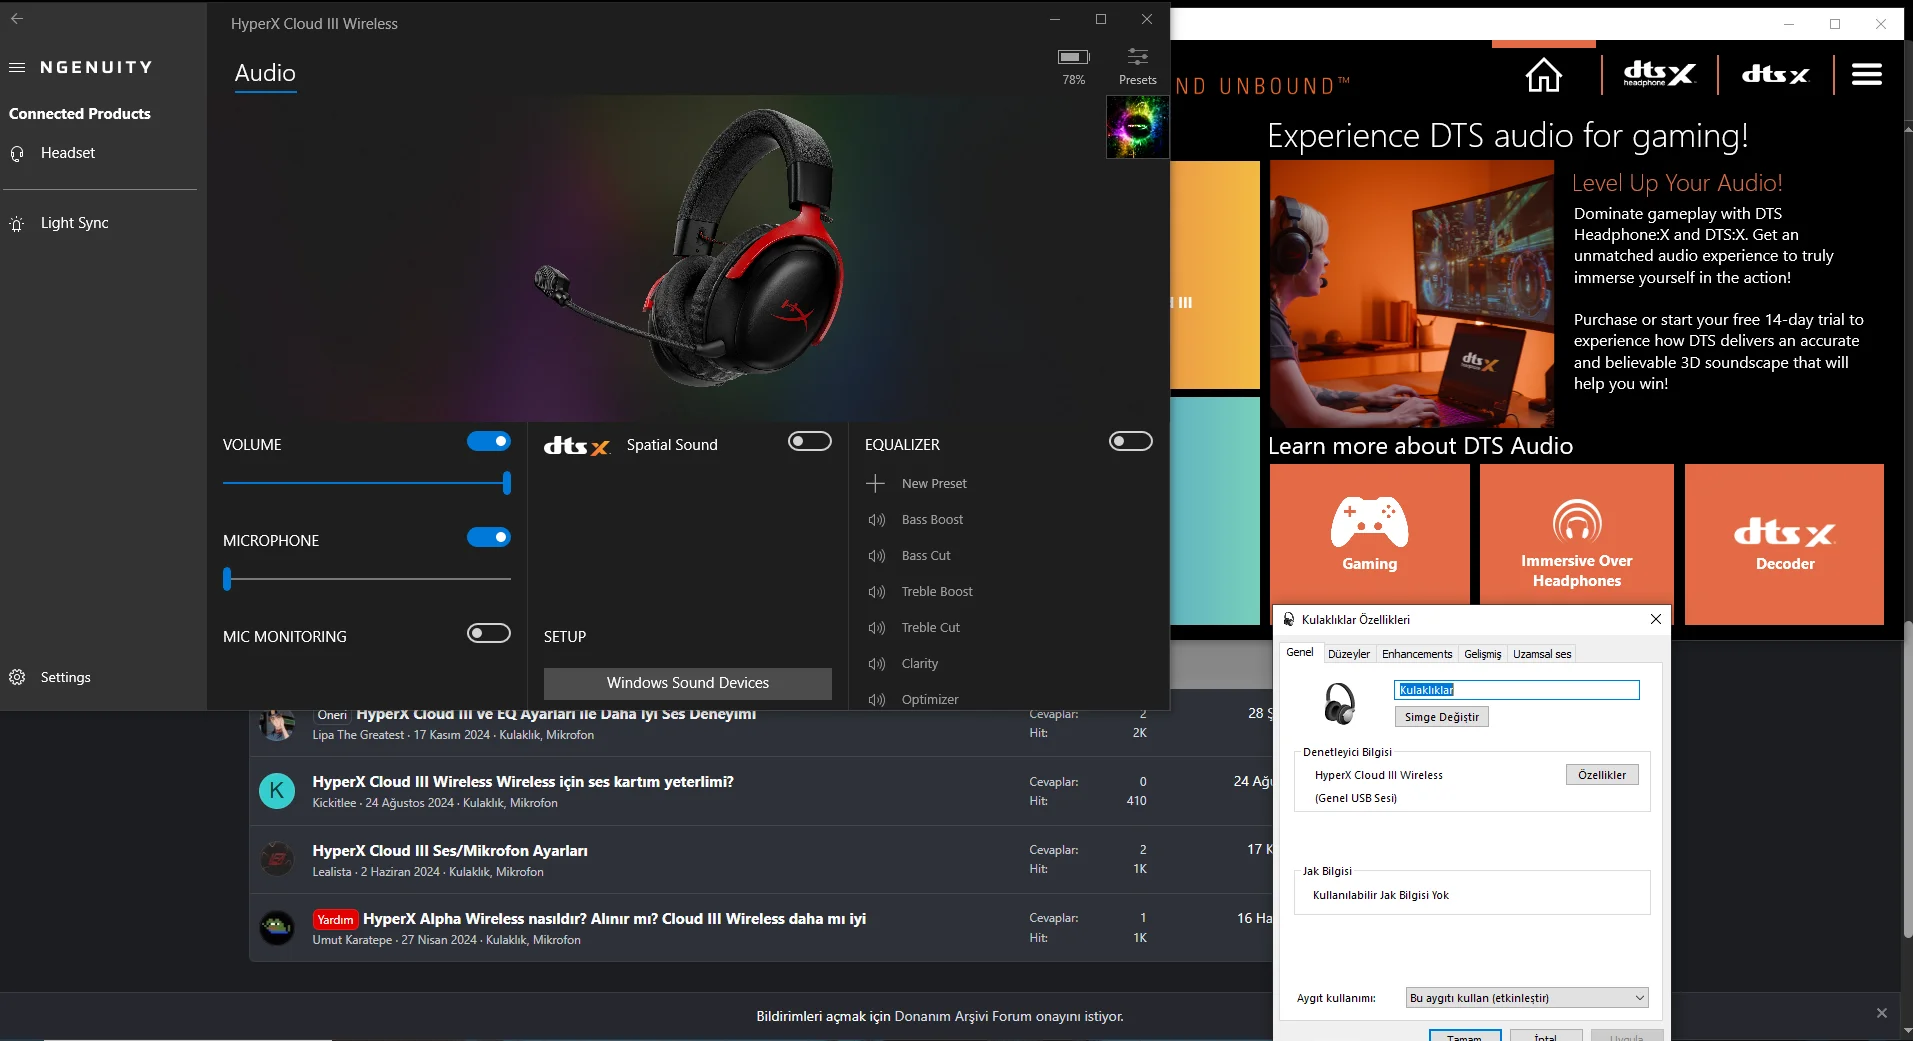Enable DTS:X Spatial Sound
This screenshot has height=1041, width=1913.
pos(810,441)
